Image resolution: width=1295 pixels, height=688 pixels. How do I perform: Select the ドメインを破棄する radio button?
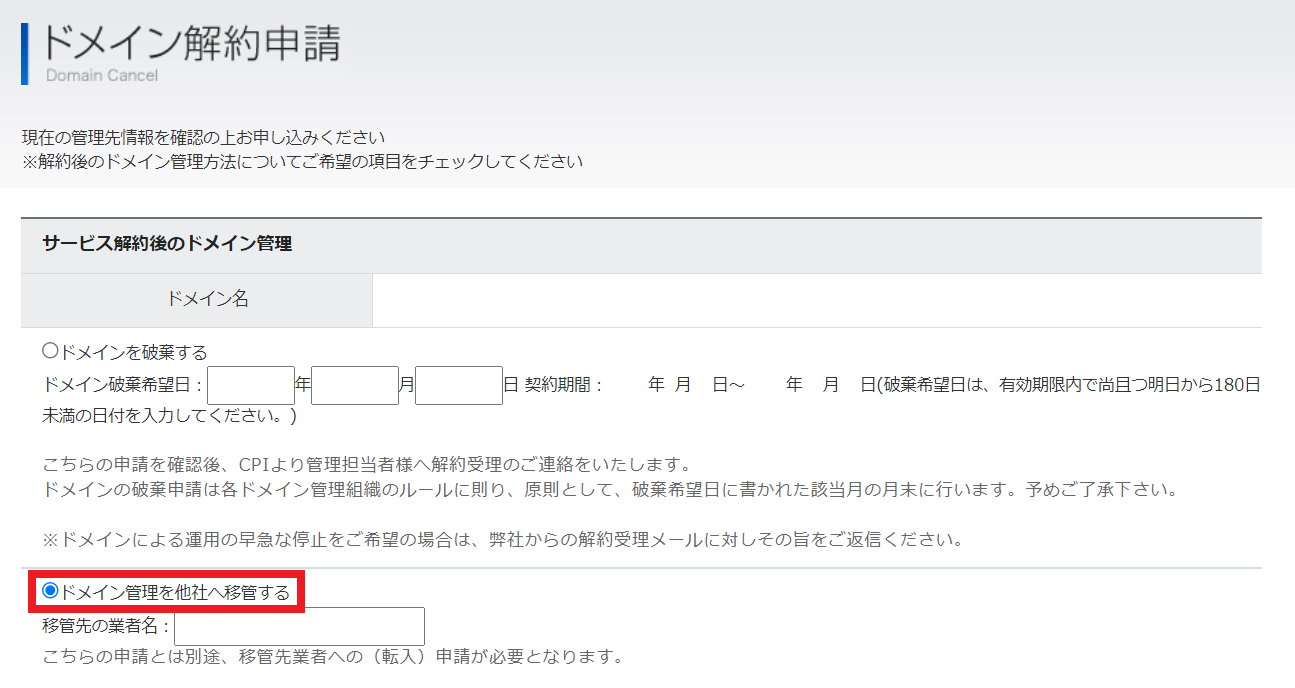50,352
